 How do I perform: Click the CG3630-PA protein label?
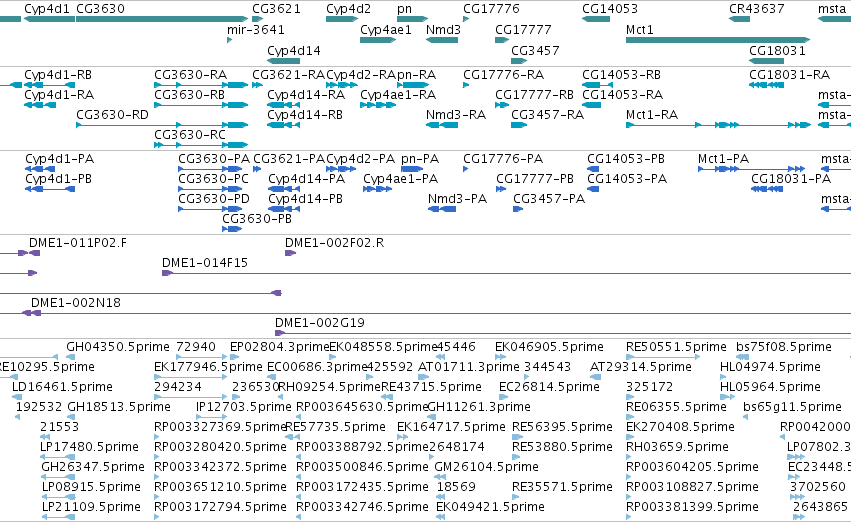click(214, 158)
